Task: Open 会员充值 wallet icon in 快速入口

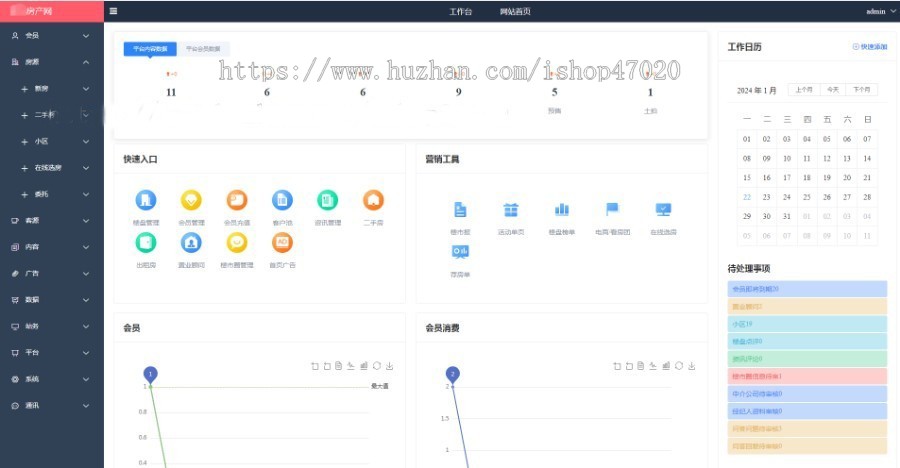Action: [236, 200]
